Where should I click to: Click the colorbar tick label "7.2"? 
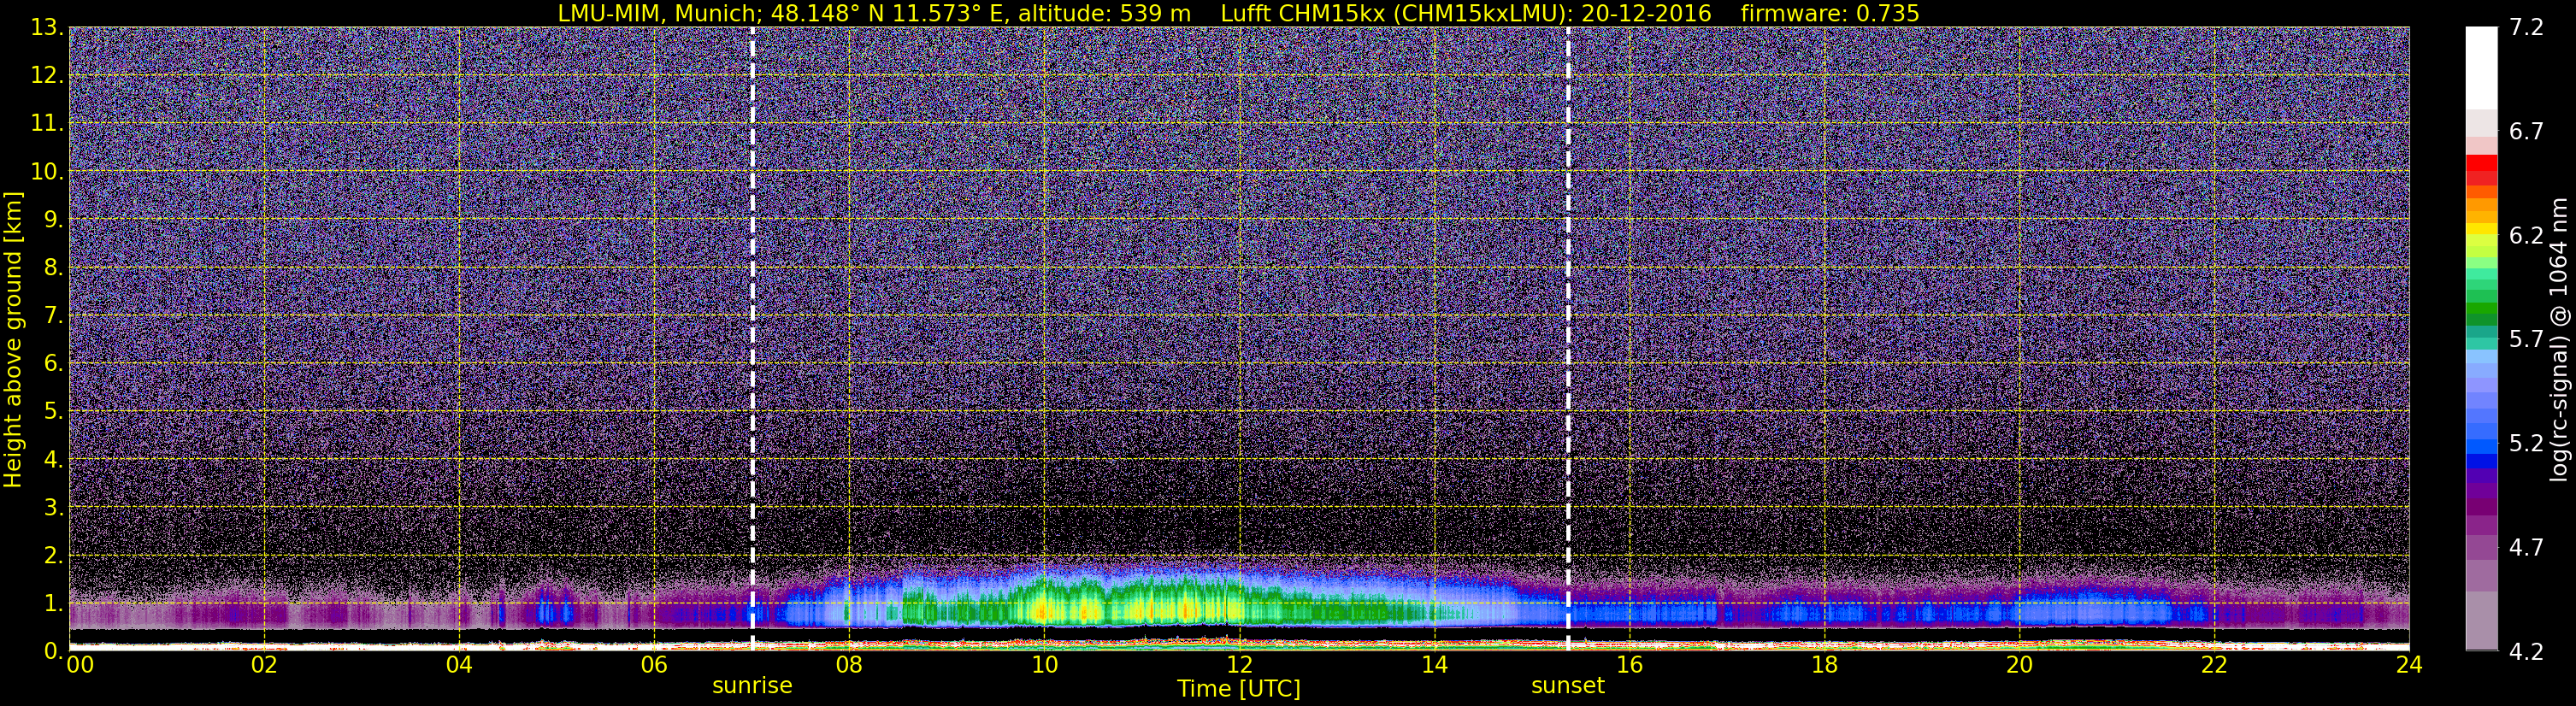point(2526,28)
